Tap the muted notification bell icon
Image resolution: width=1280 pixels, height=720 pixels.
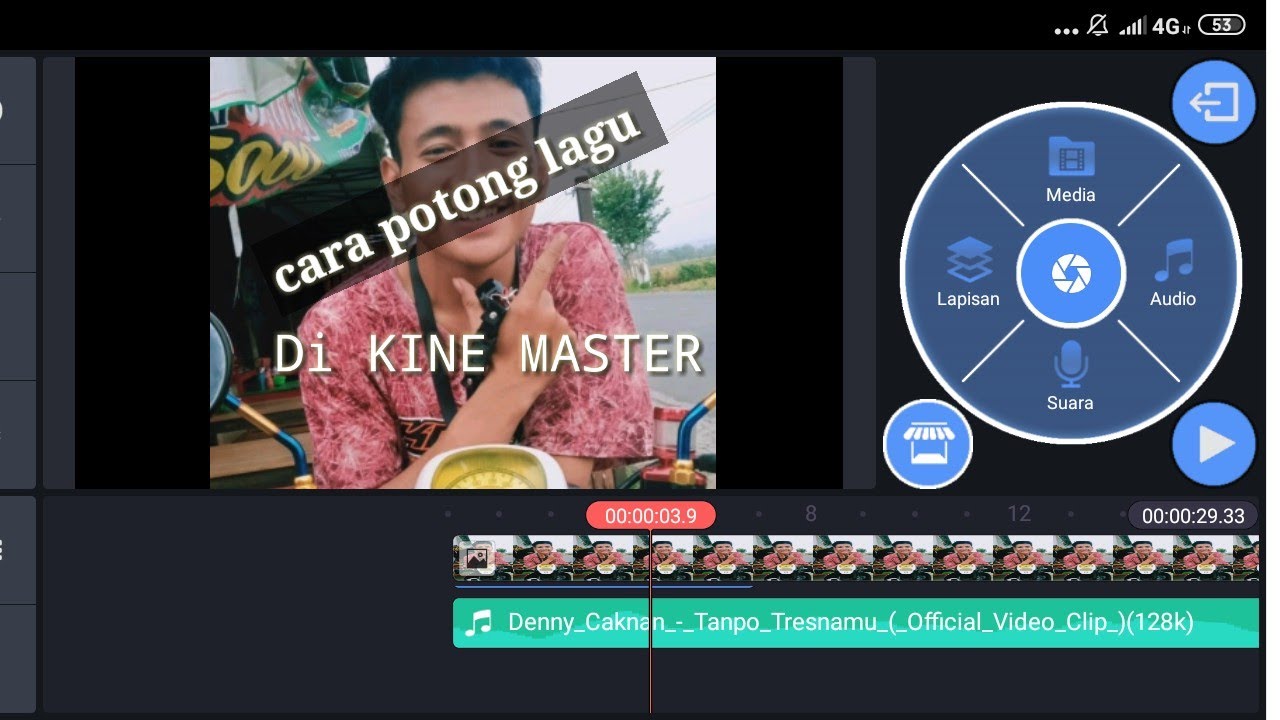[1097, 25]
